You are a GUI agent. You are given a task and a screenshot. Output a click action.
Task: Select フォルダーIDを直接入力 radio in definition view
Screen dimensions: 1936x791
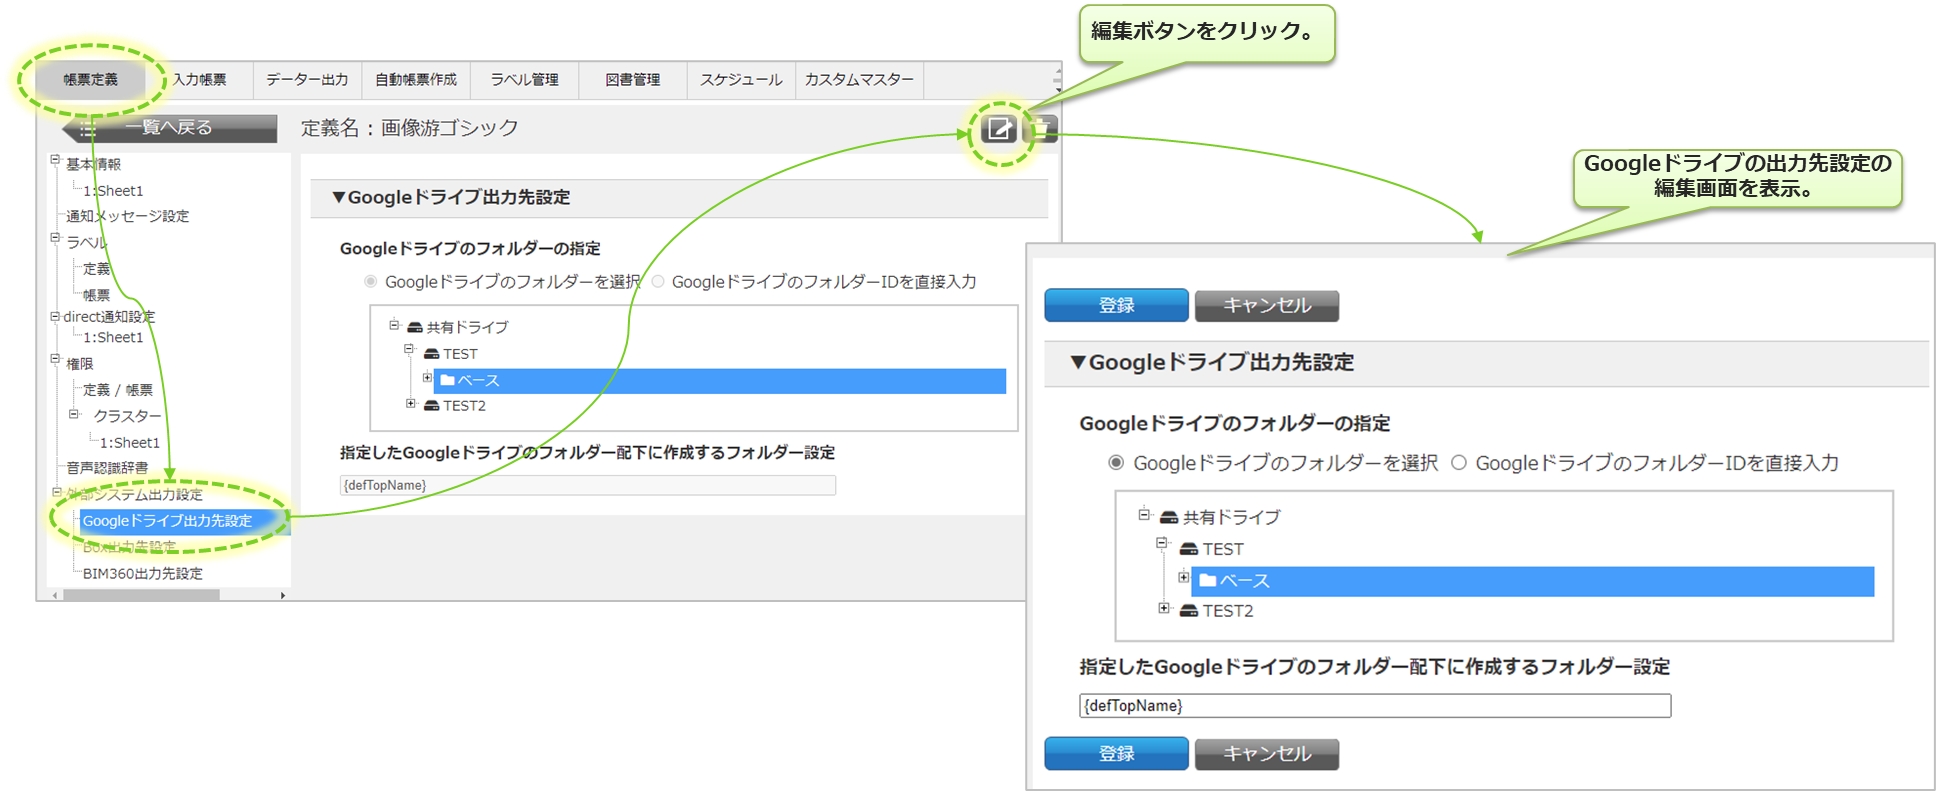[x=658, y=282]
